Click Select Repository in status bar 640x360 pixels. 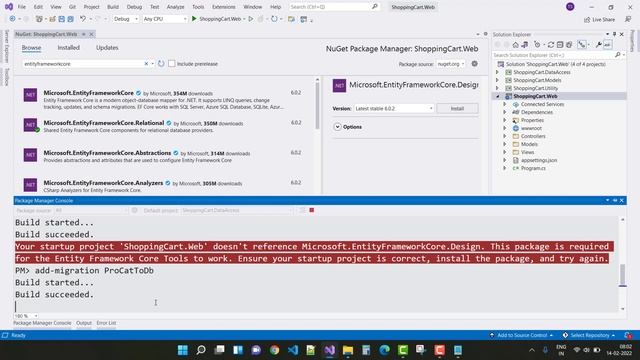(x=589, y=335)
